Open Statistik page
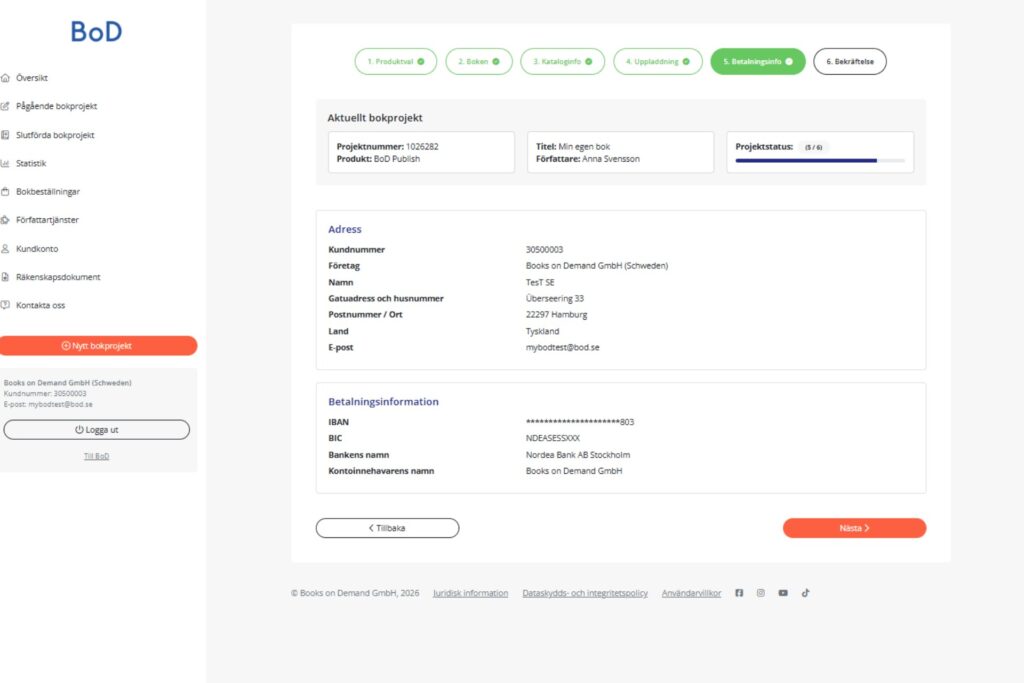The width and height of the screenshot is (1024, 683). (x=31, y=163)
